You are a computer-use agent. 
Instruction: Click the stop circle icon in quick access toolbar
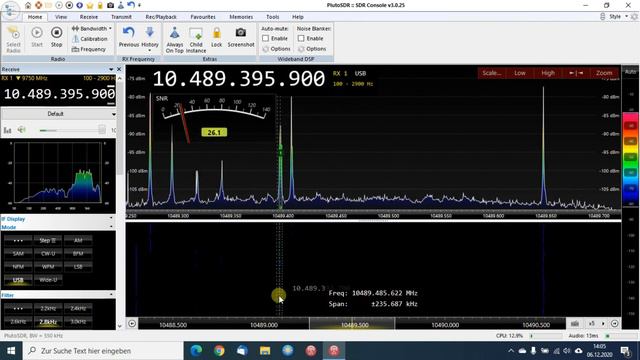(x=69, y=5)
